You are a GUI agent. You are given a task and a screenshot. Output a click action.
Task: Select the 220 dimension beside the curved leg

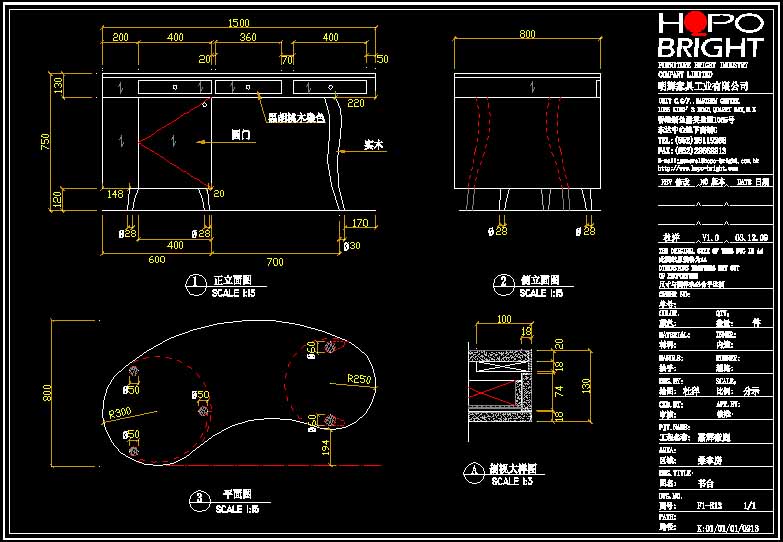pyautogui.click(x=356, y=103)
